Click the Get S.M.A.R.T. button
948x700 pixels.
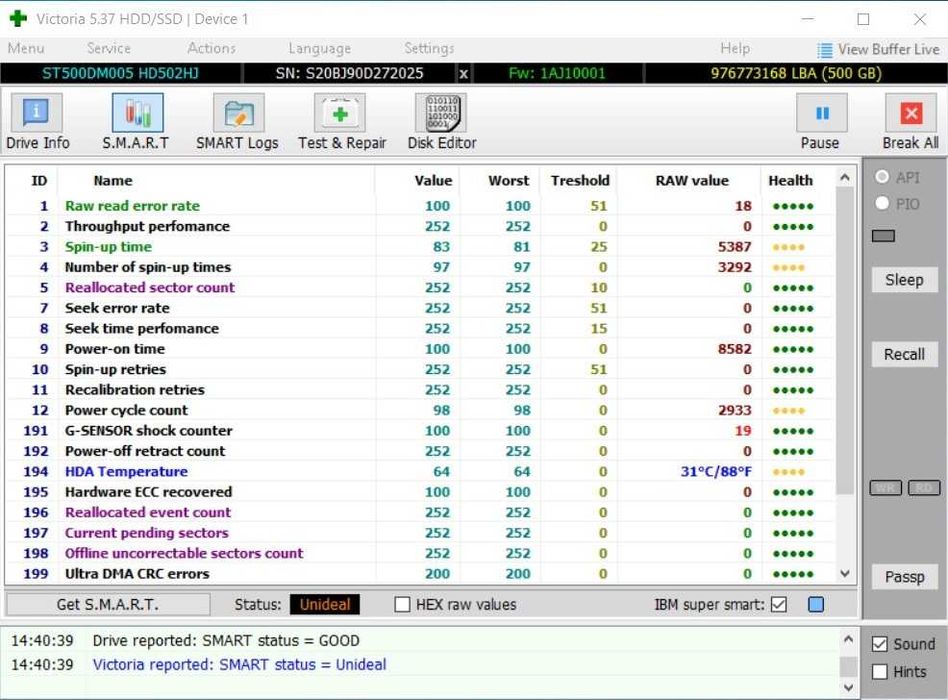point(108,604)
